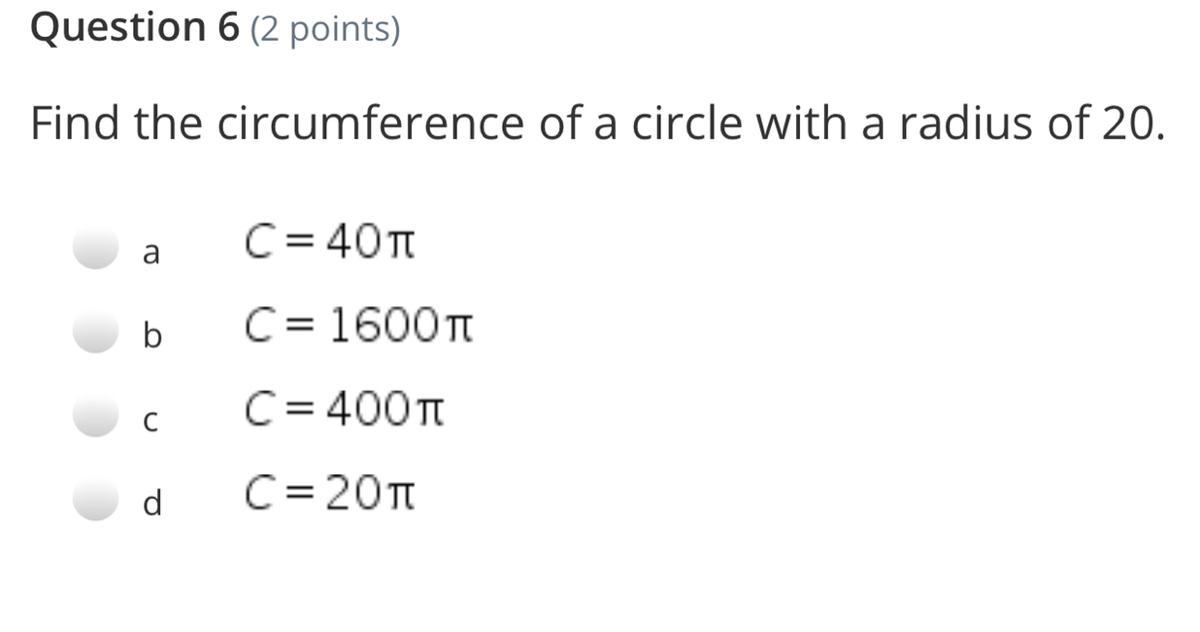Tap the letter label d
This screenshot has width=1200, height=632.
152,501
